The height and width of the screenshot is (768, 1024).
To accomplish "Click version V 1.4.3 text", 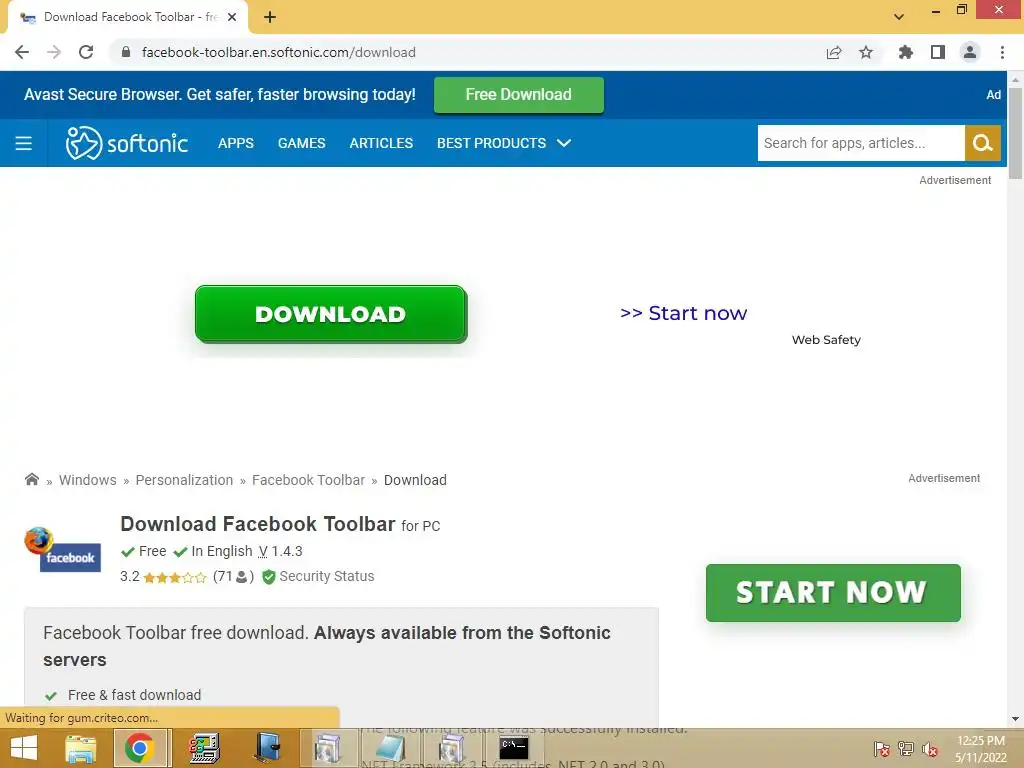I will click(280, 551).
